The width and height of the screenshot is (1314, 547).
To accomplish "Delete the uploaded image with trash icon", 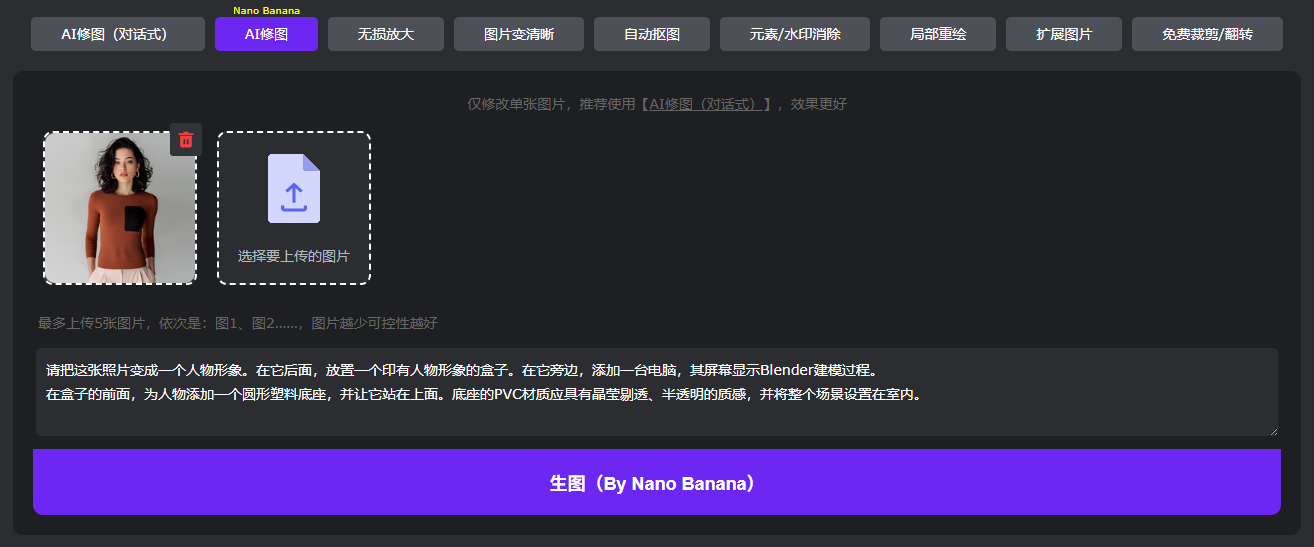I will [x=186, y=140].
